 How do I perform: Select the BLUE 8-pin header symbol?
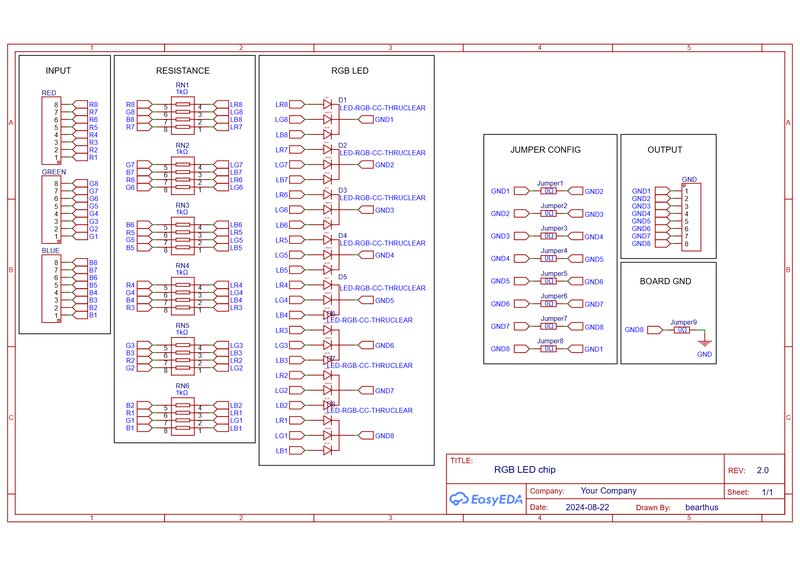click(51, 289)
